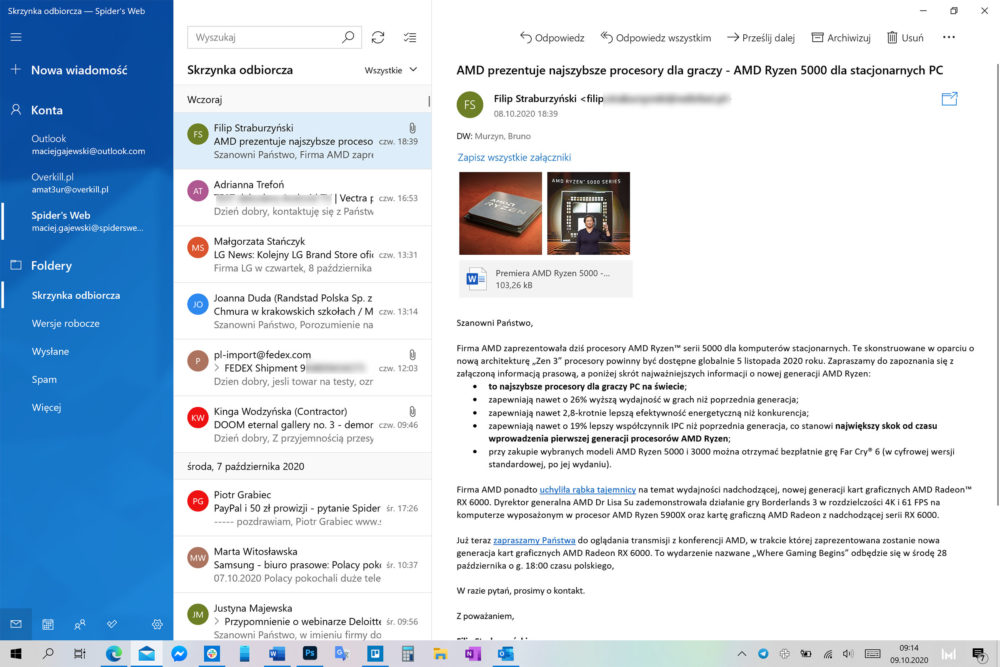The height and width of the screenshot is (667, 1000).
Task: Select the Spider's Web account
Action: click(87, 221)
